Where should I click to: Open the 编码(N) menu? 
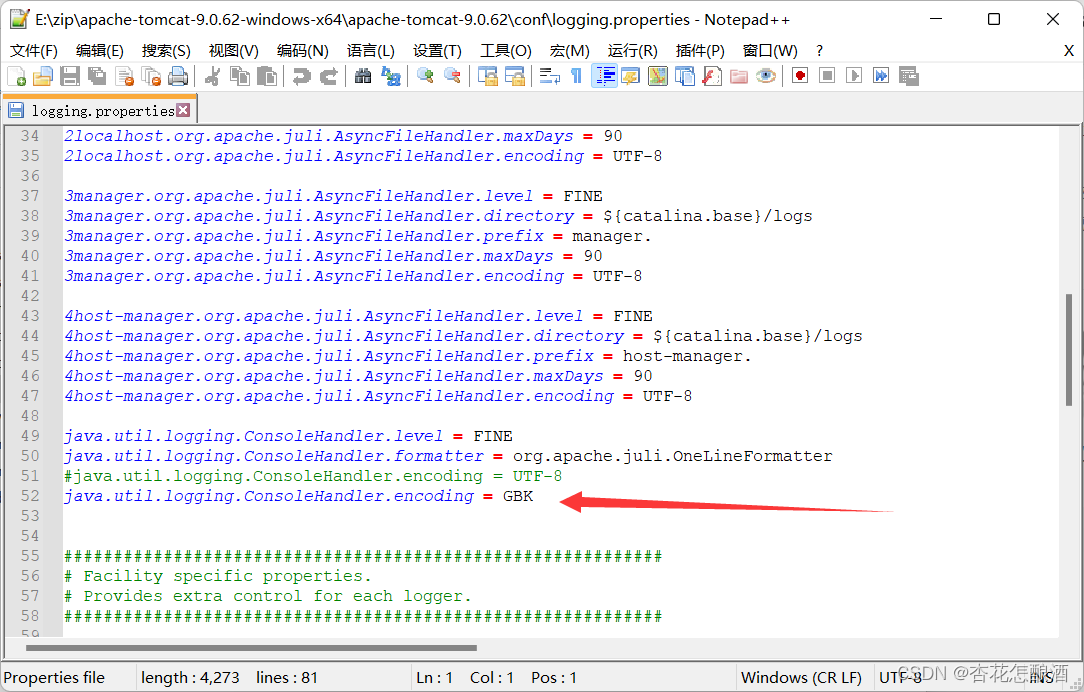click(304, 50)
